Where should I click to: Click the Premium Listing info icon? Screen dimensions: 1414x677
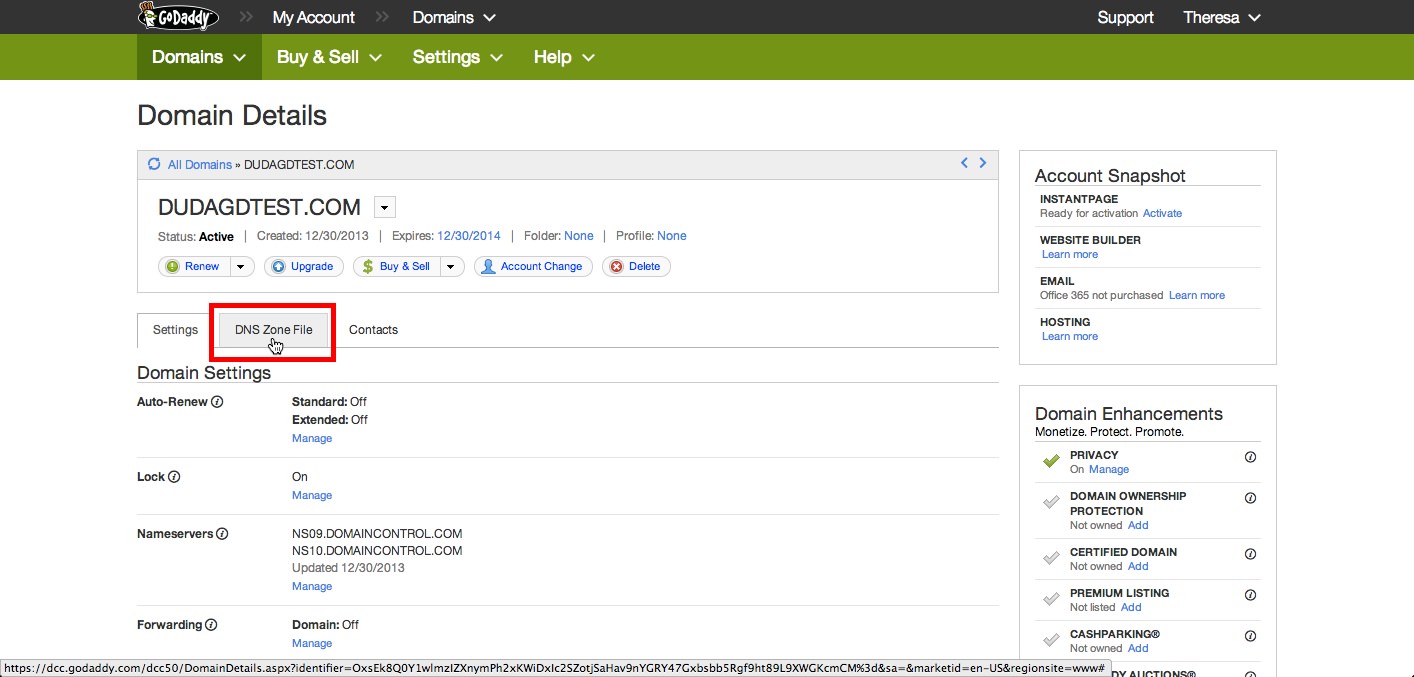point(1250,595)
